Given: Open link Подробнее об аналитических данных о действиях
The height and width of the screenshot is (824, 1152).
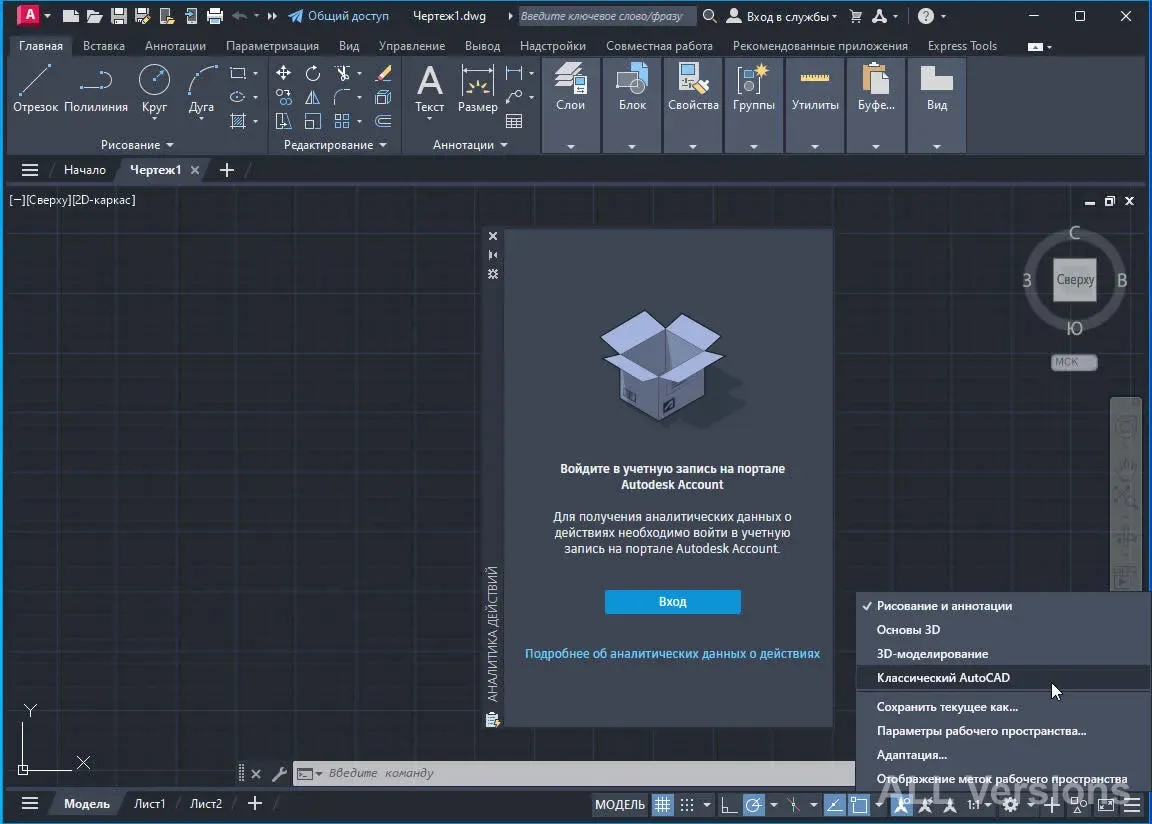Looking at the screenshot, I should coord(672,654).
